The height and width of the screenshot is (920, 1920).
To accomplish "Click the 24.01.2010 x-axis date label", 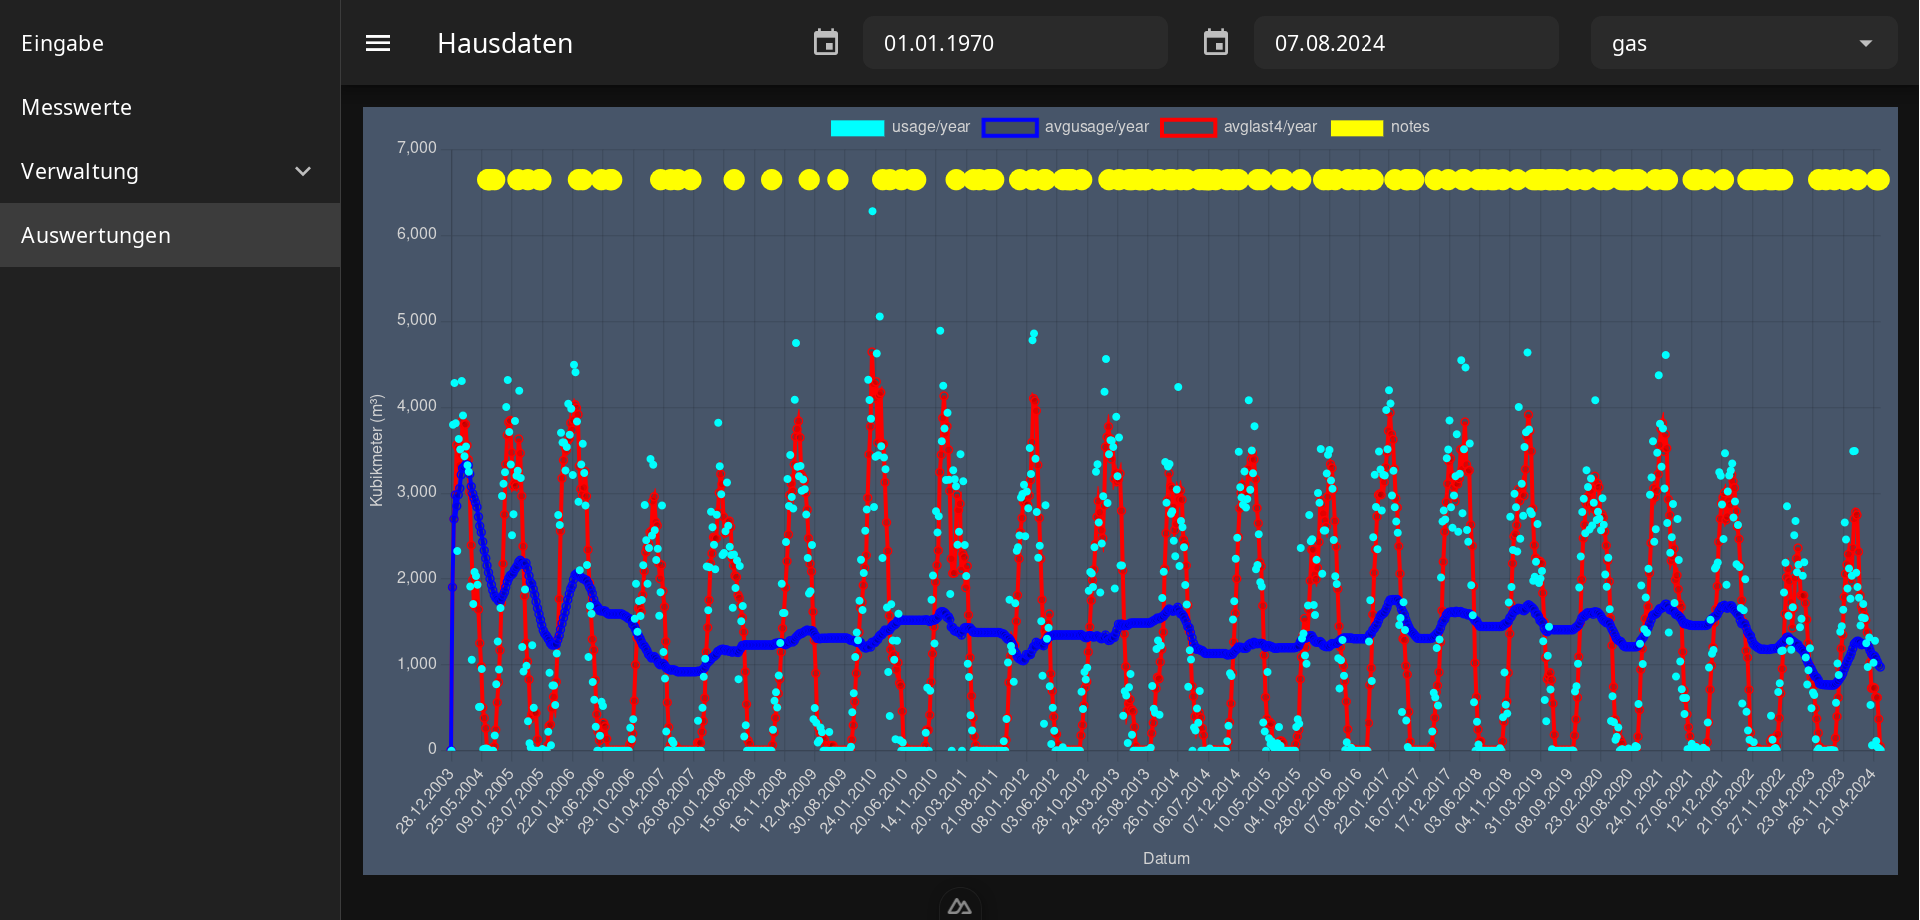I will [x=848, y=800].
